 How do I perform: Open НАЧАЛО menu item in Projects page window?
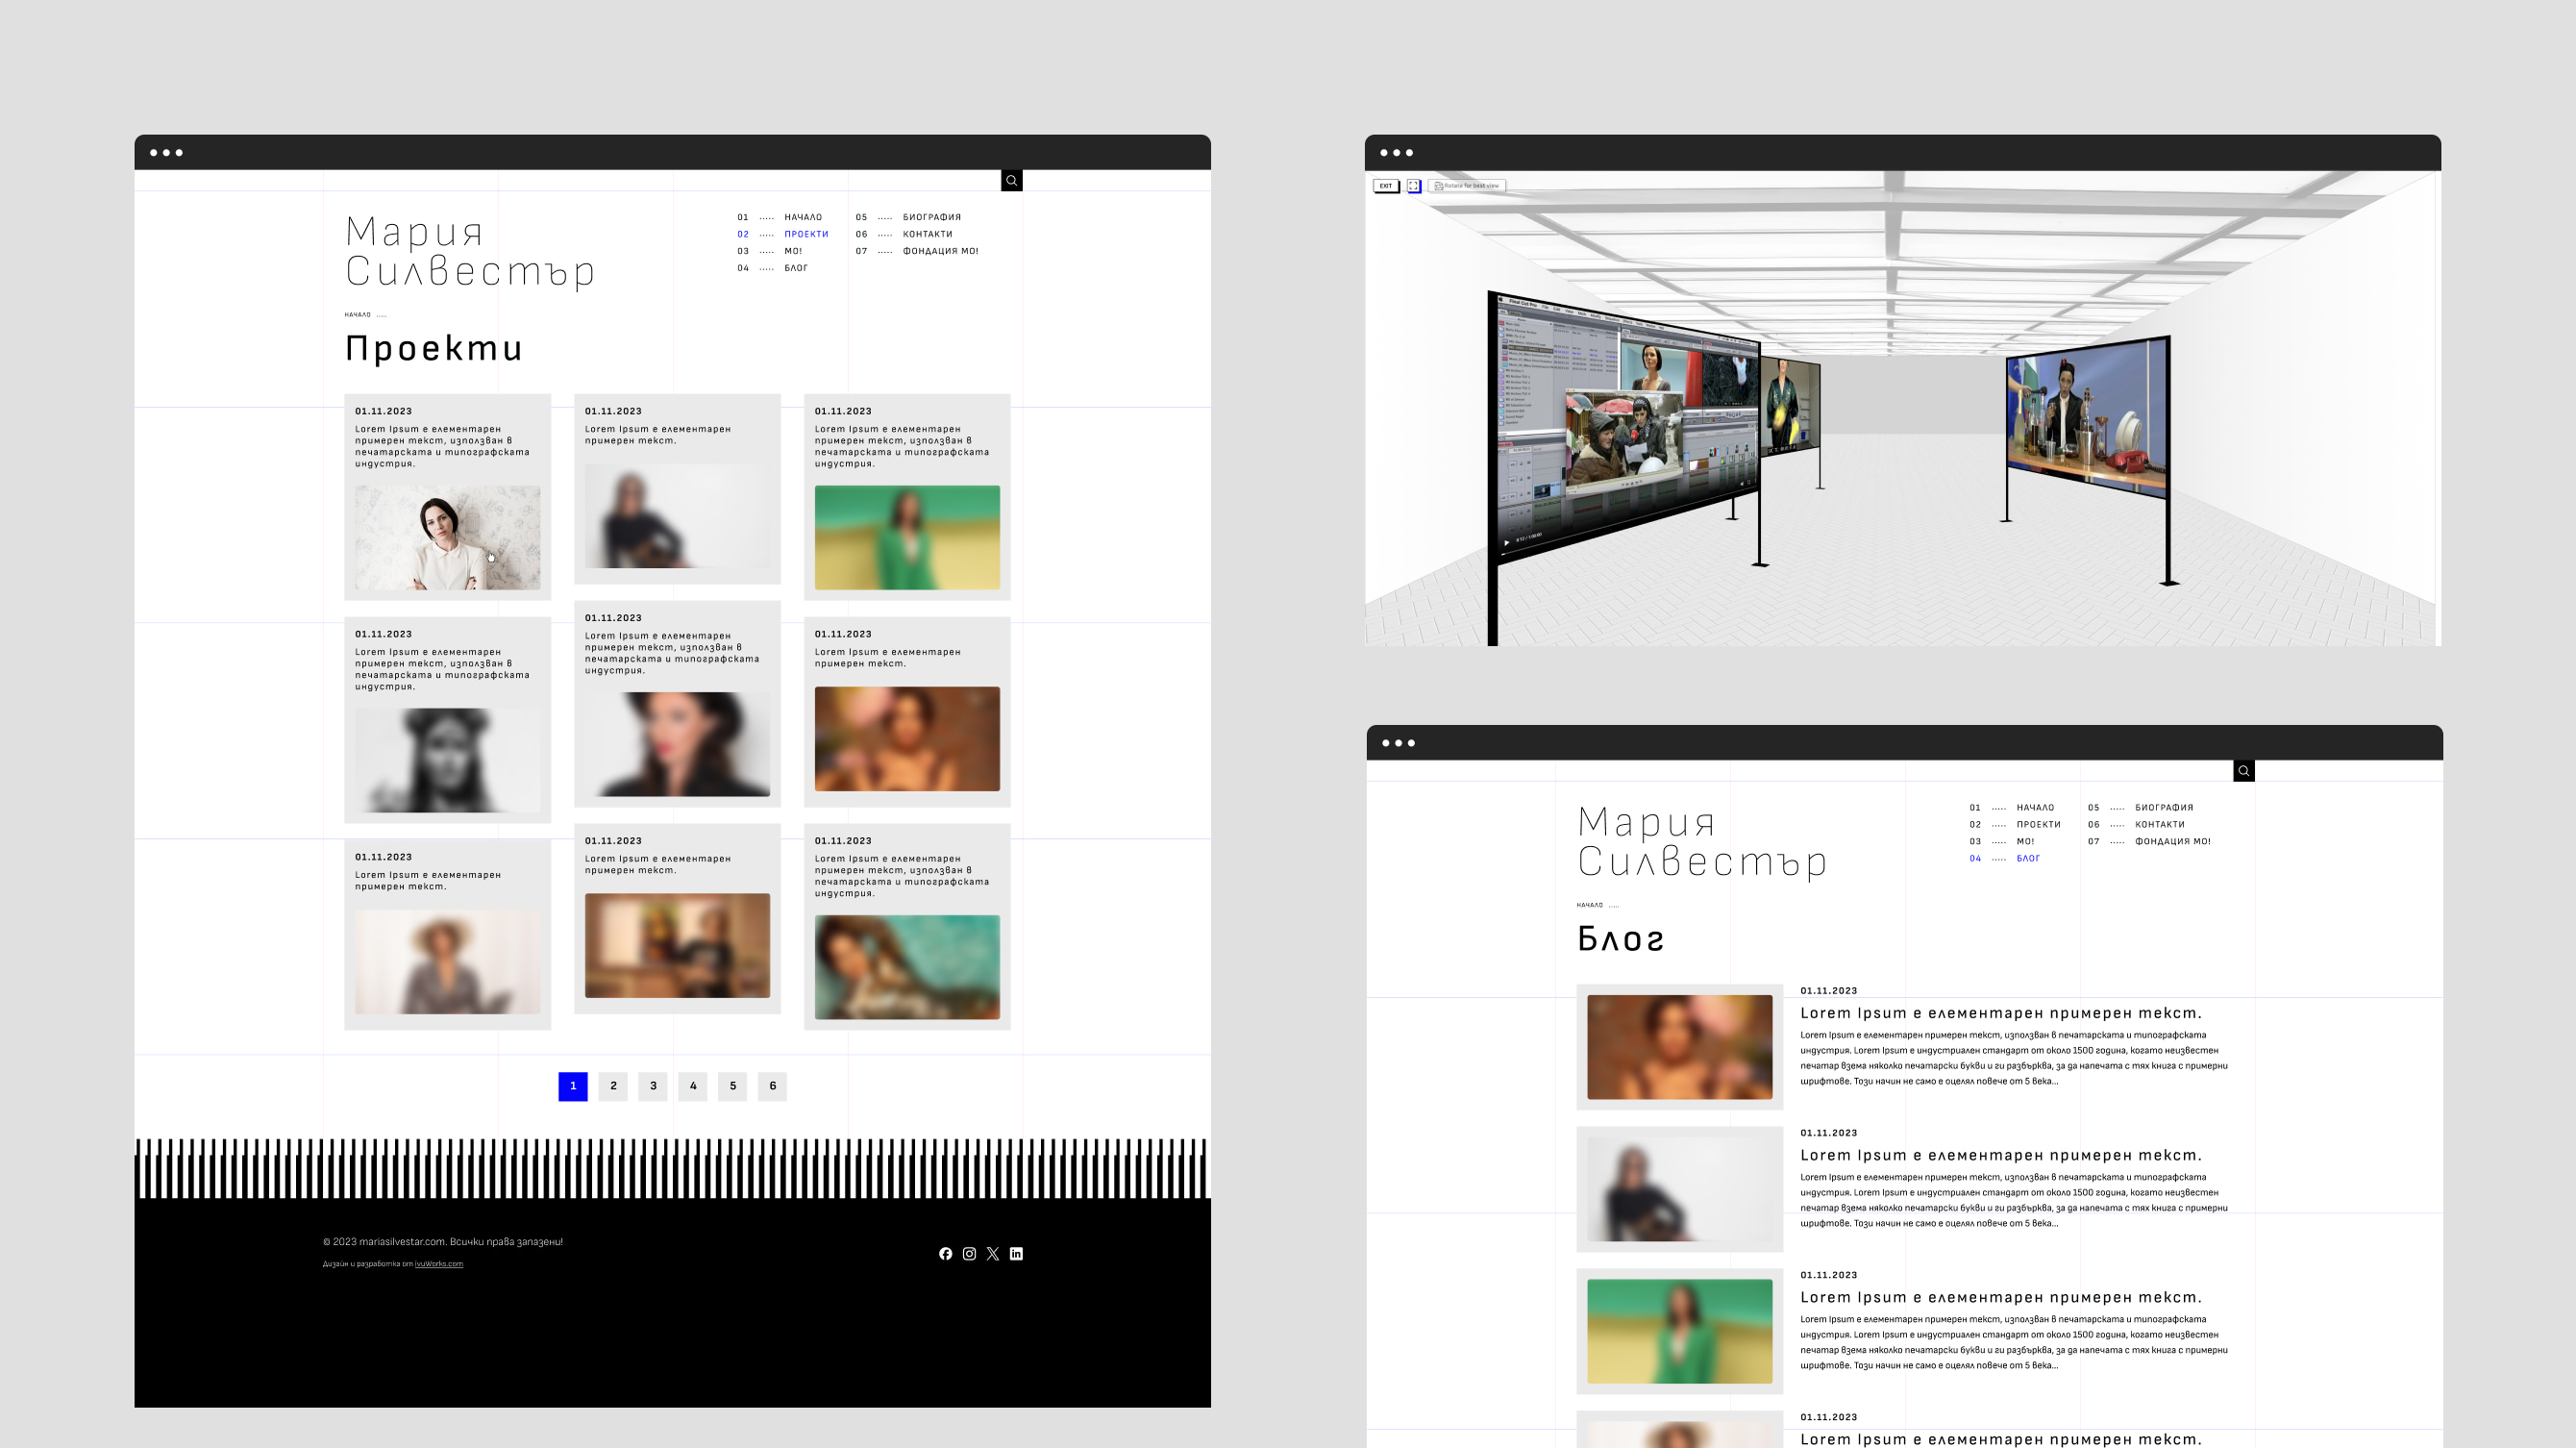pyautogui.click(x=803, y=217)
